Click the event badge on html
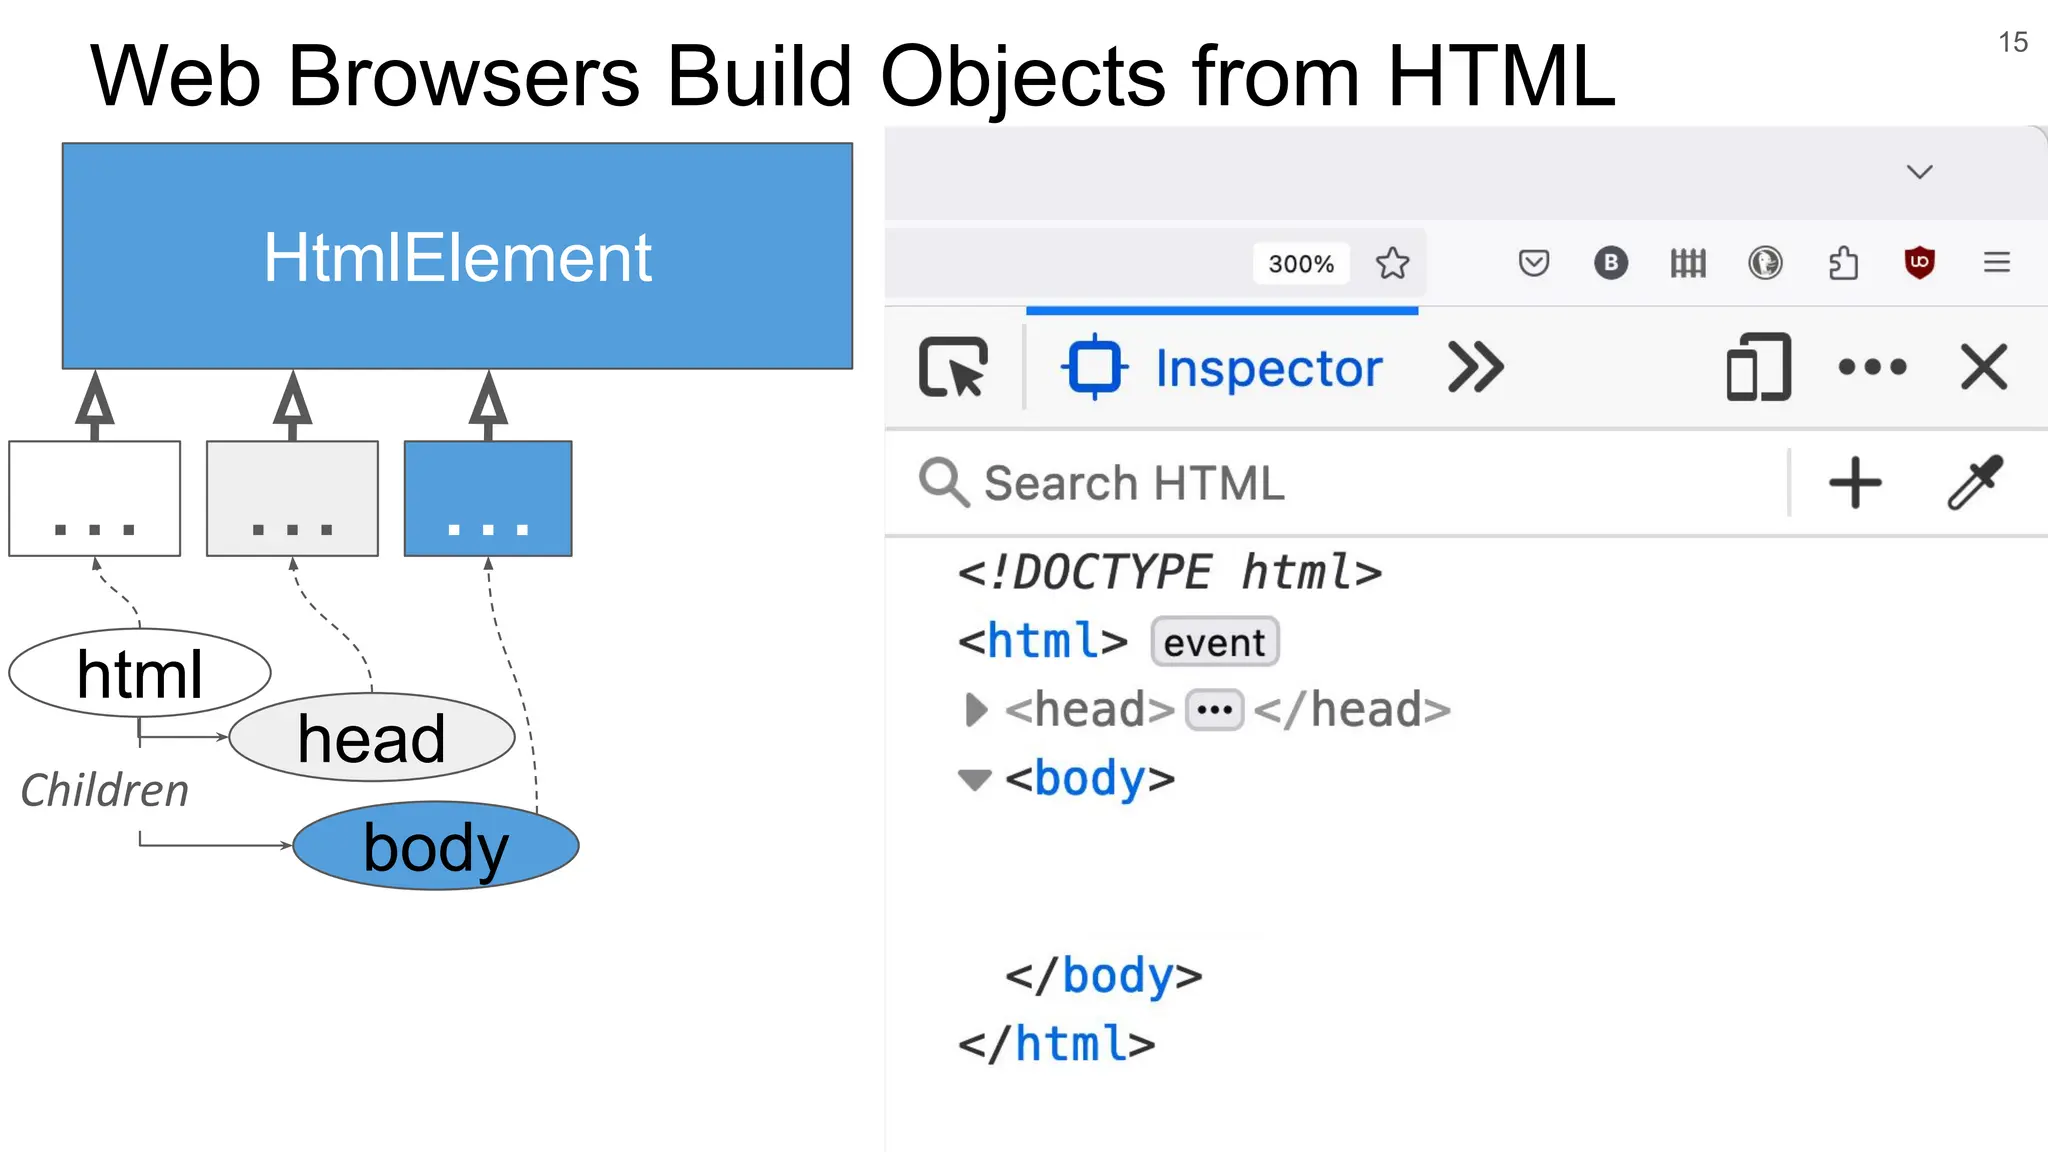 [1214, 642]
